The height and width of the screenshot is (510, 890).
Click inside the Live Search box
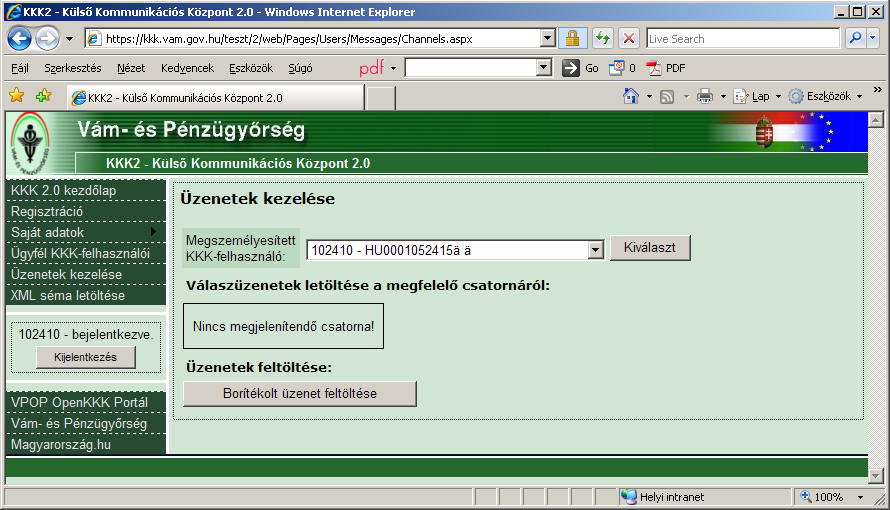[742, 39]
